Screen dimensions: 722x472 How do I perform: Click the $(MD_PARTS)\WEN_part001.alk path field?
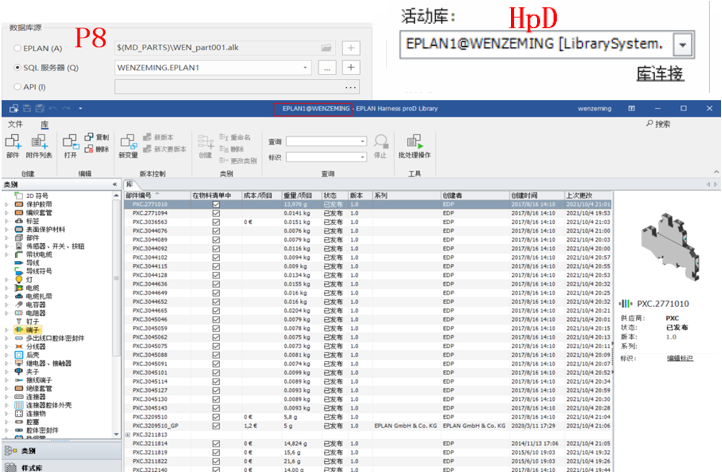point(225,47)
